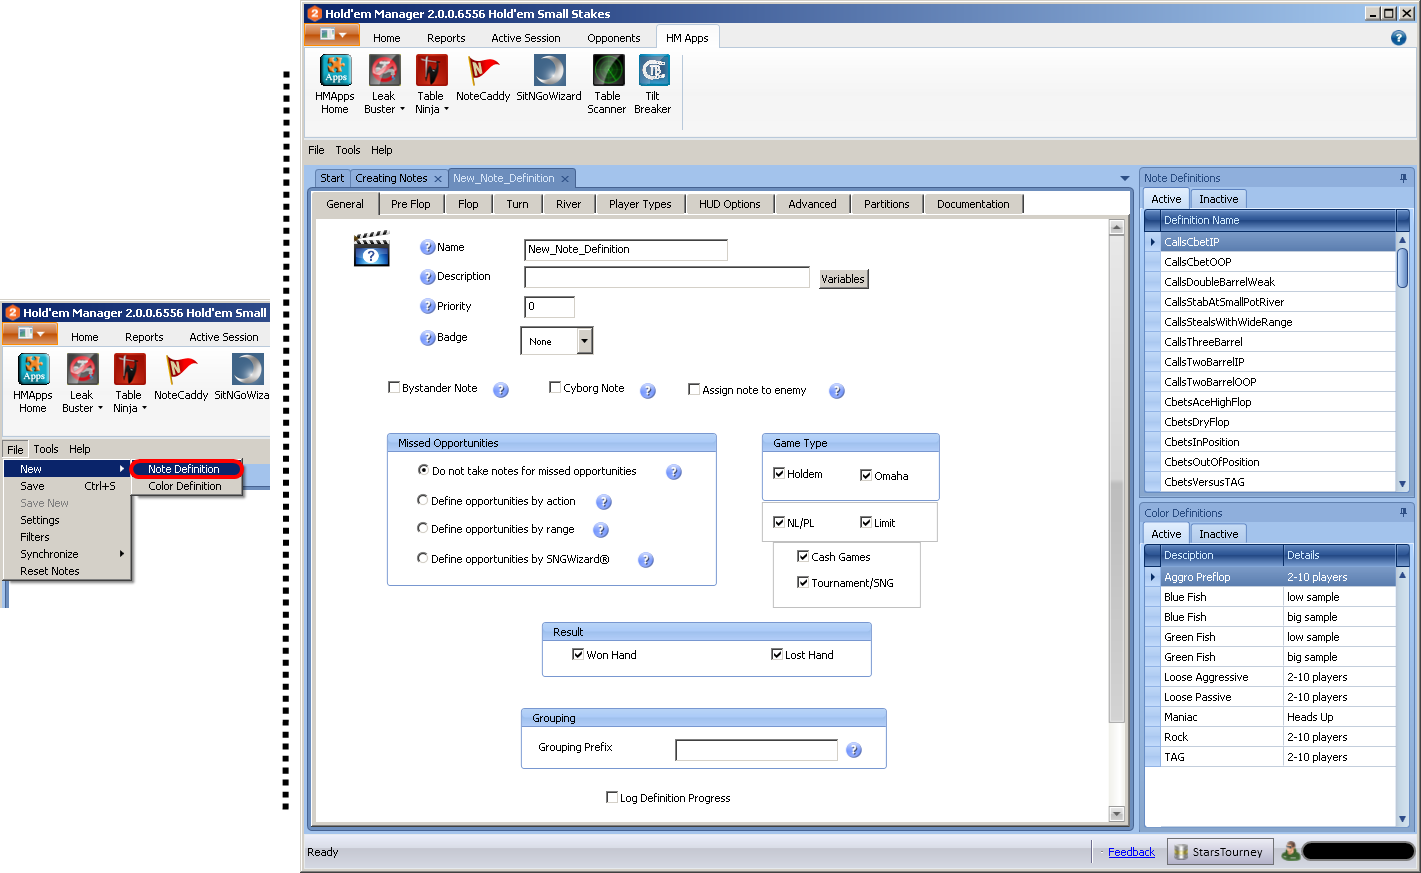This screenshot has width=1421, height=873.
Task: Open application menu button in main window
Action: tap(332, 35)
